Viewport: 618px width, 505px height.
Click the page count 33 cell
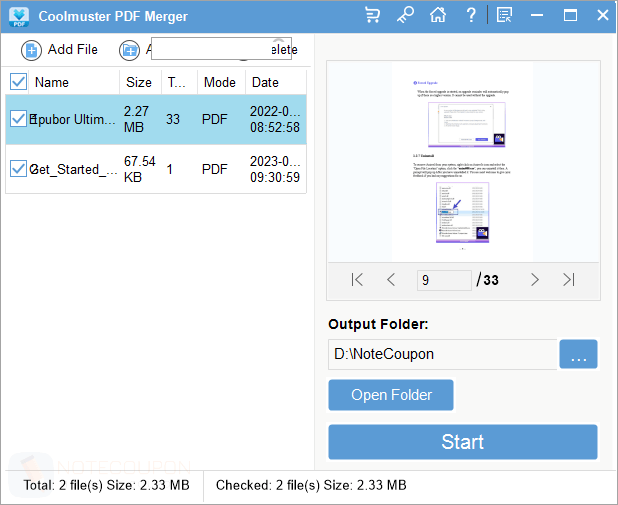(173, 119)
